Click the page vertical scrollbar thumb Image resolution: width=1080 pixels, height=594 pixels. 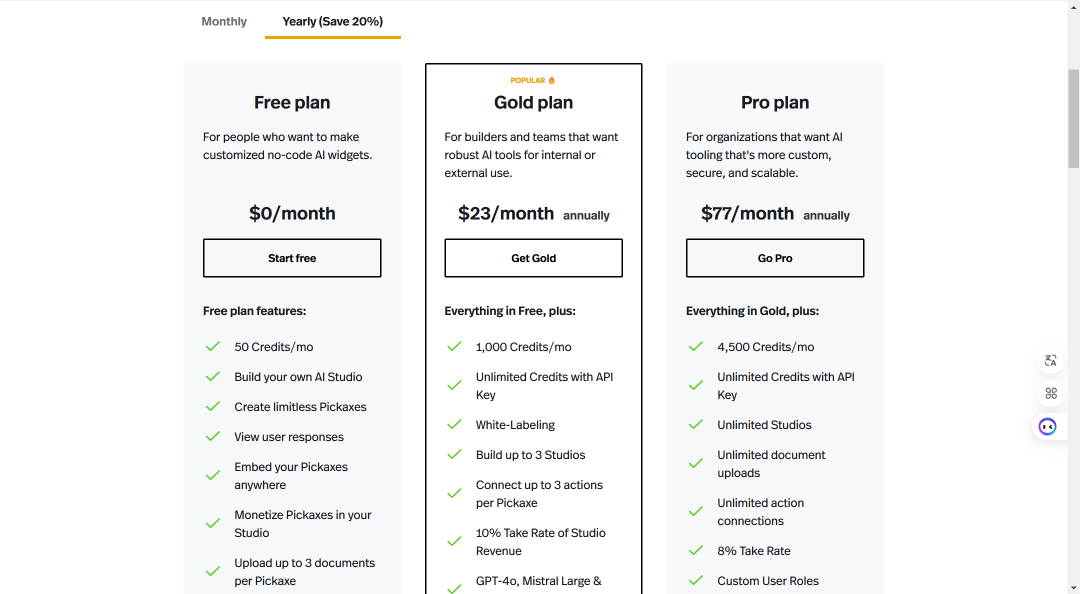tap(1073, 118)
